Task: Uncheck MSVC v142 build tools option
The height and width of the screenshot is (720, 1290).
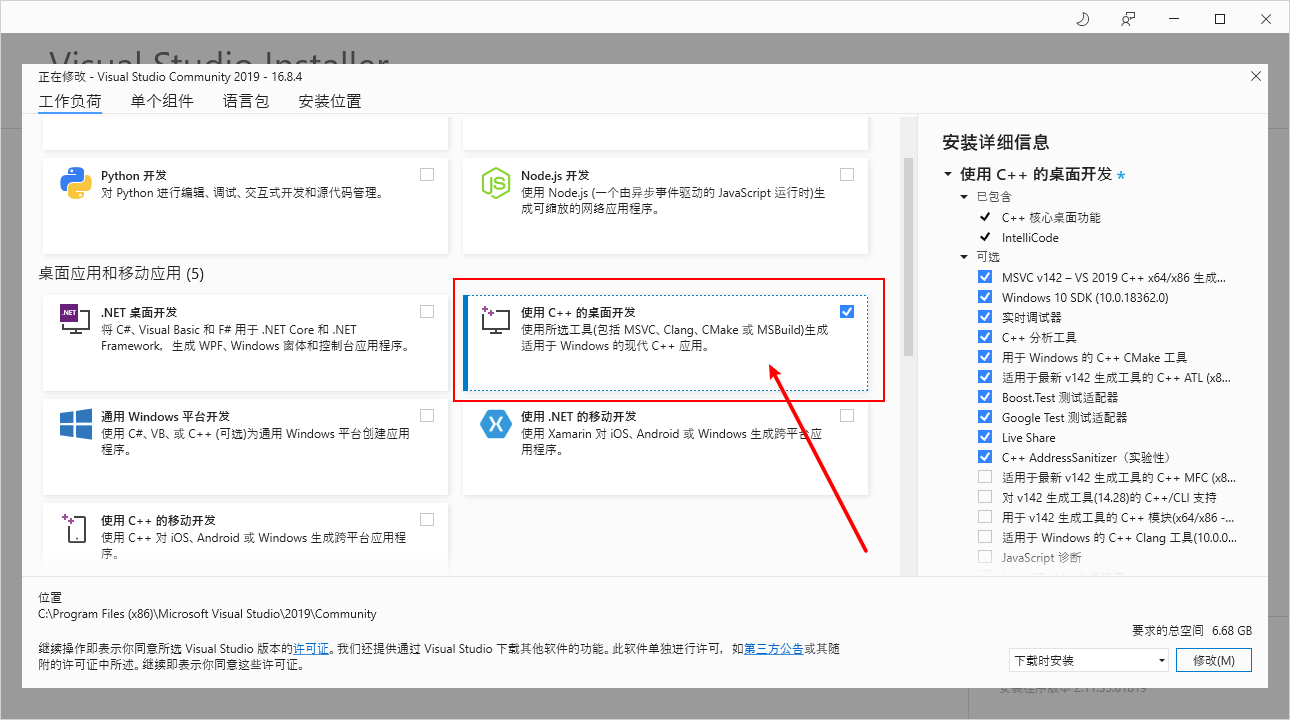Action: [x=985, y=277]
